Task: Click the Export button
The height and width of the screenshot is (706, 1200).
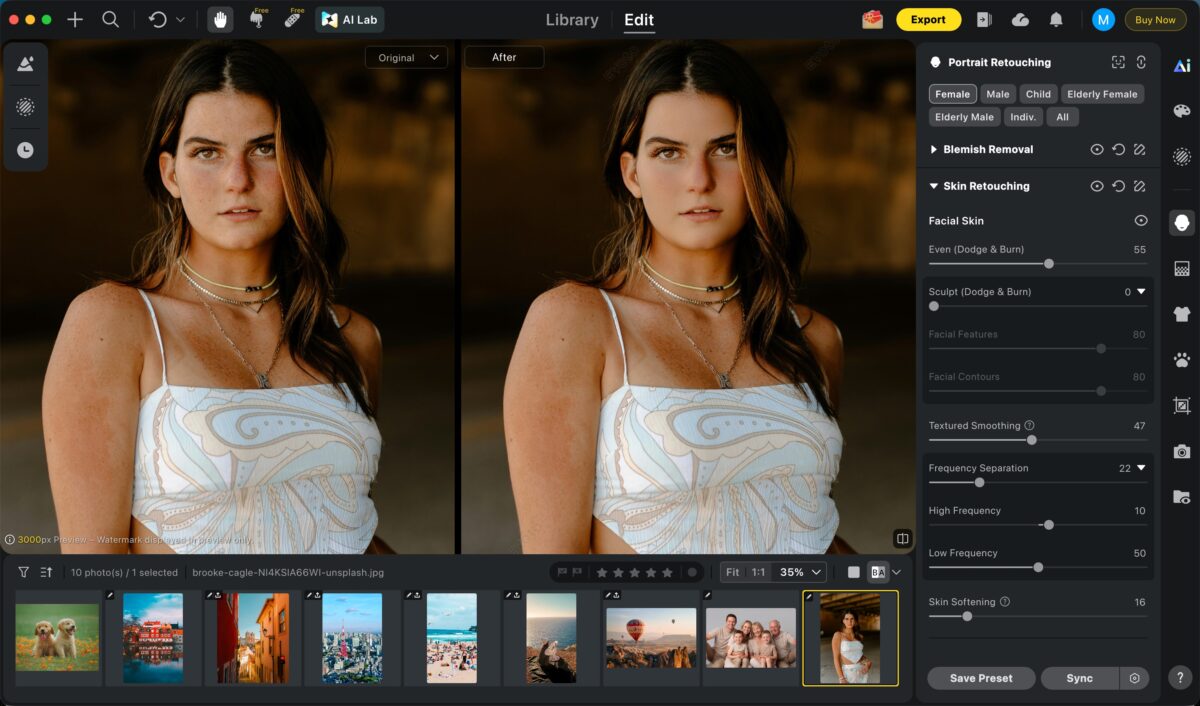Action: coord(928,19)
